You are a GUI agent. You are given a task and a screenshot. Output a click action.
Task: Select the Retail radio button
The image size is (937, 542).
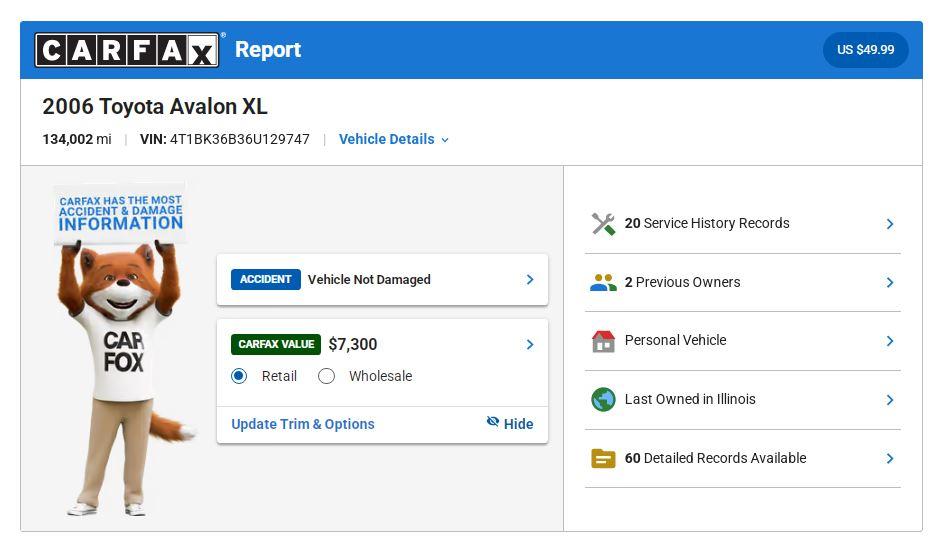pos(239,376)
